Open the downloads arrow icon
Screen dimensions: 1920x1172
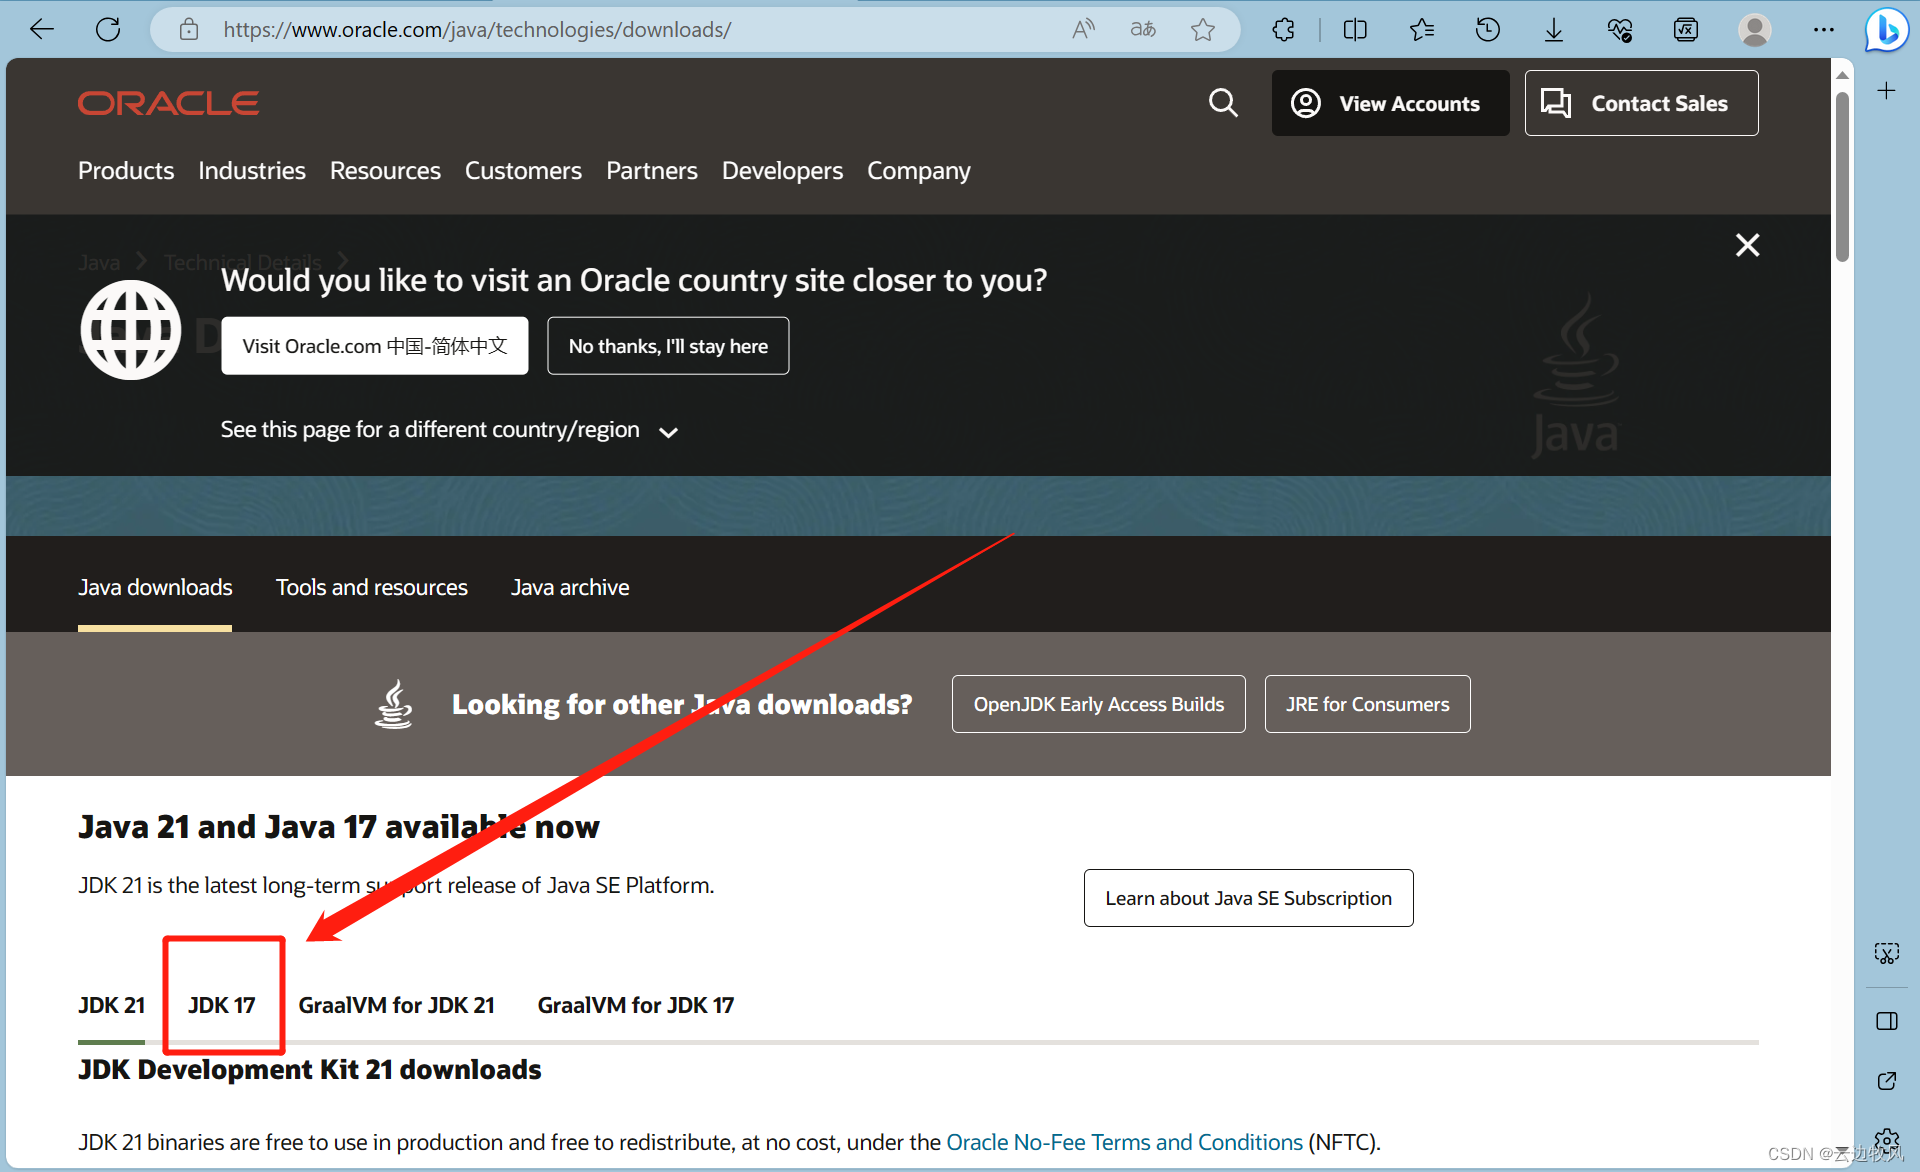tap(1553, 29)
